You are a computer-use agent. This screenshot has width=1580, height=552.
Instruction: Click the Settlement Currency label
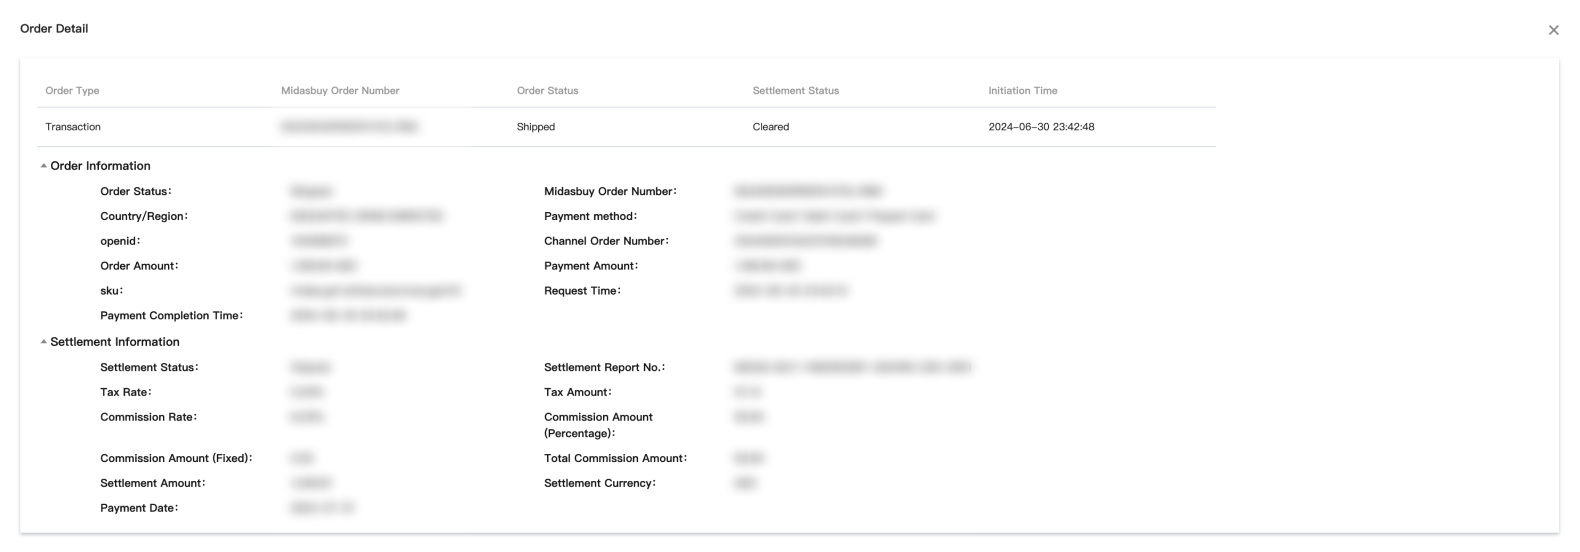tap(600, 483)
